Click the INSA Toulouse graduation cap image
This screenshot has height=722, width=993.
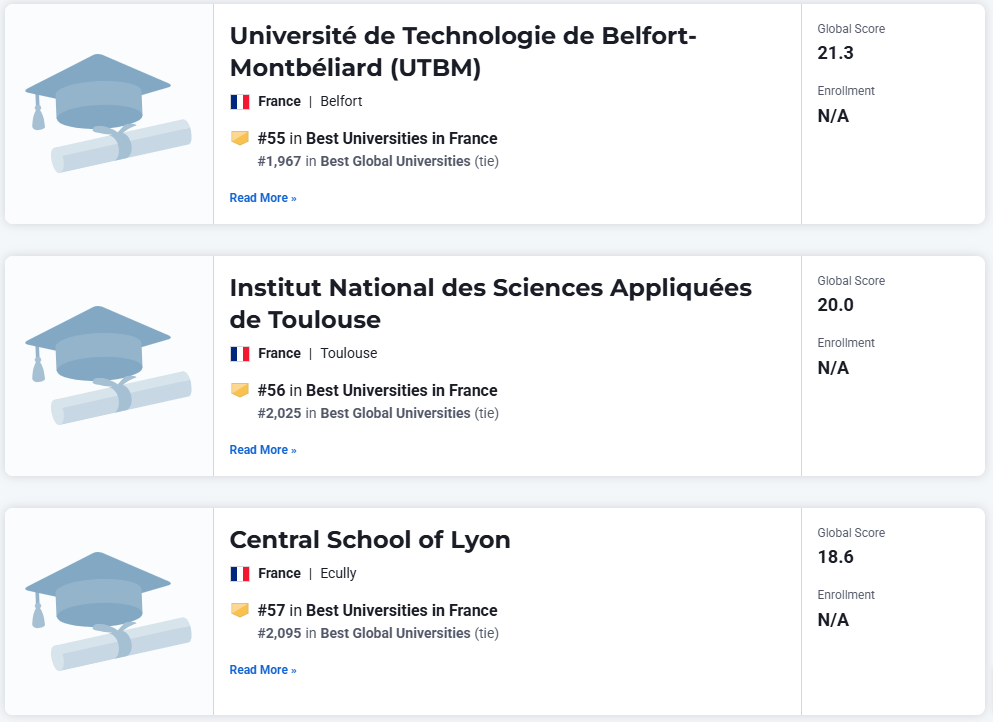(108, 365)
